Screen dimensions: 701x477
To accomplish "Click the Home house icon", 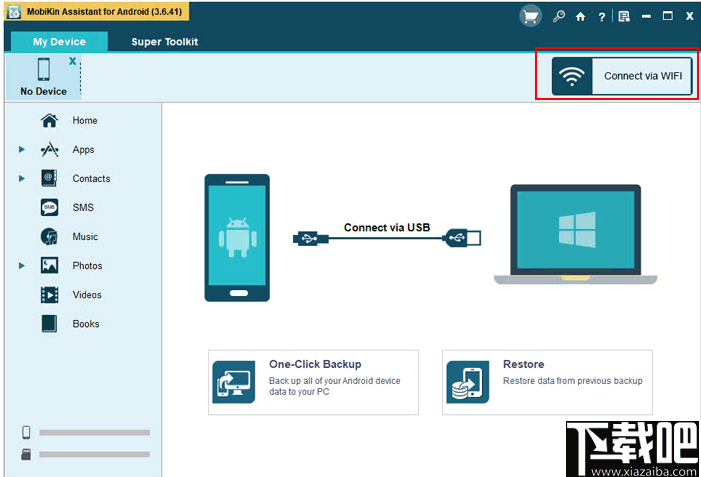I will (49, 120).
